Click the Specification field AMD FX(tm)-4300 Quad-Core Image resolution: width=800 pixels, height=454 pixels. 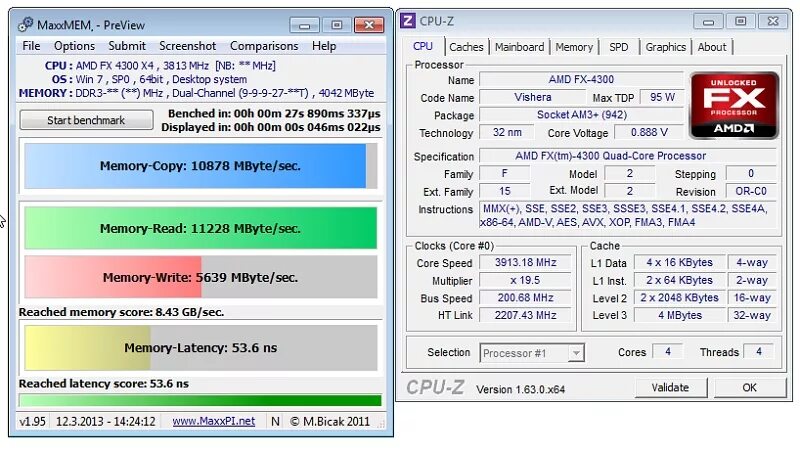click(x=628, y=156)
